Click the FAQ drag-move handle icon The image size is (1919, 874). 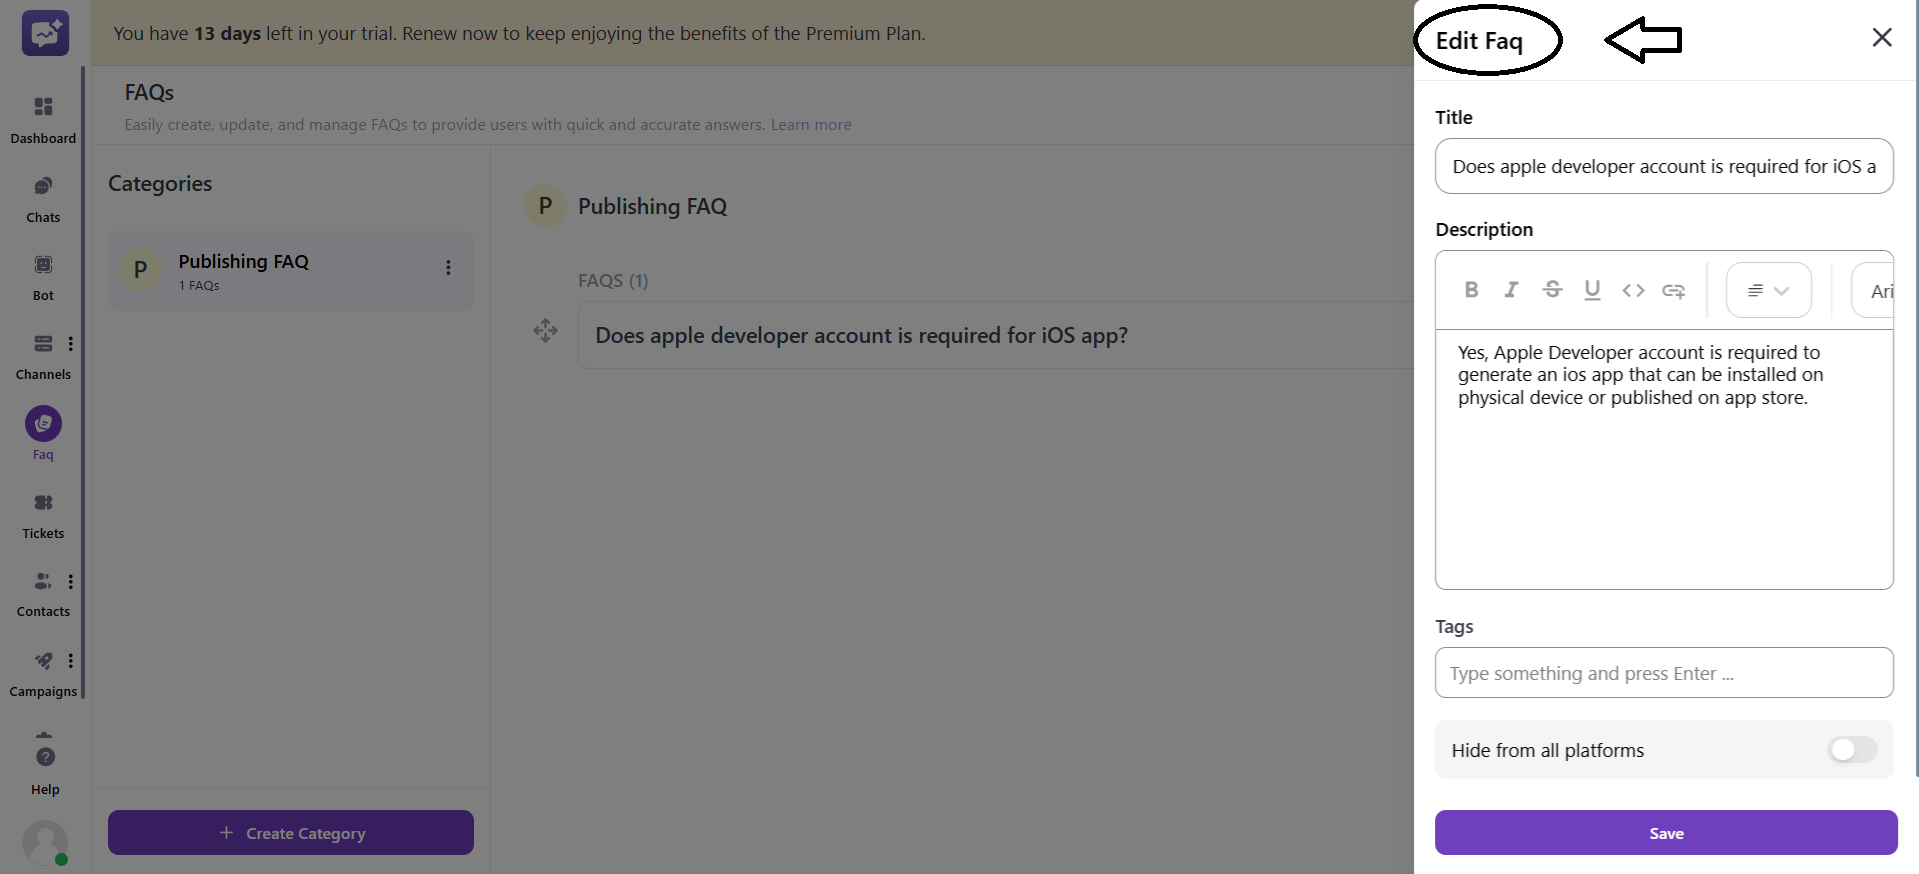click(545, 331)
